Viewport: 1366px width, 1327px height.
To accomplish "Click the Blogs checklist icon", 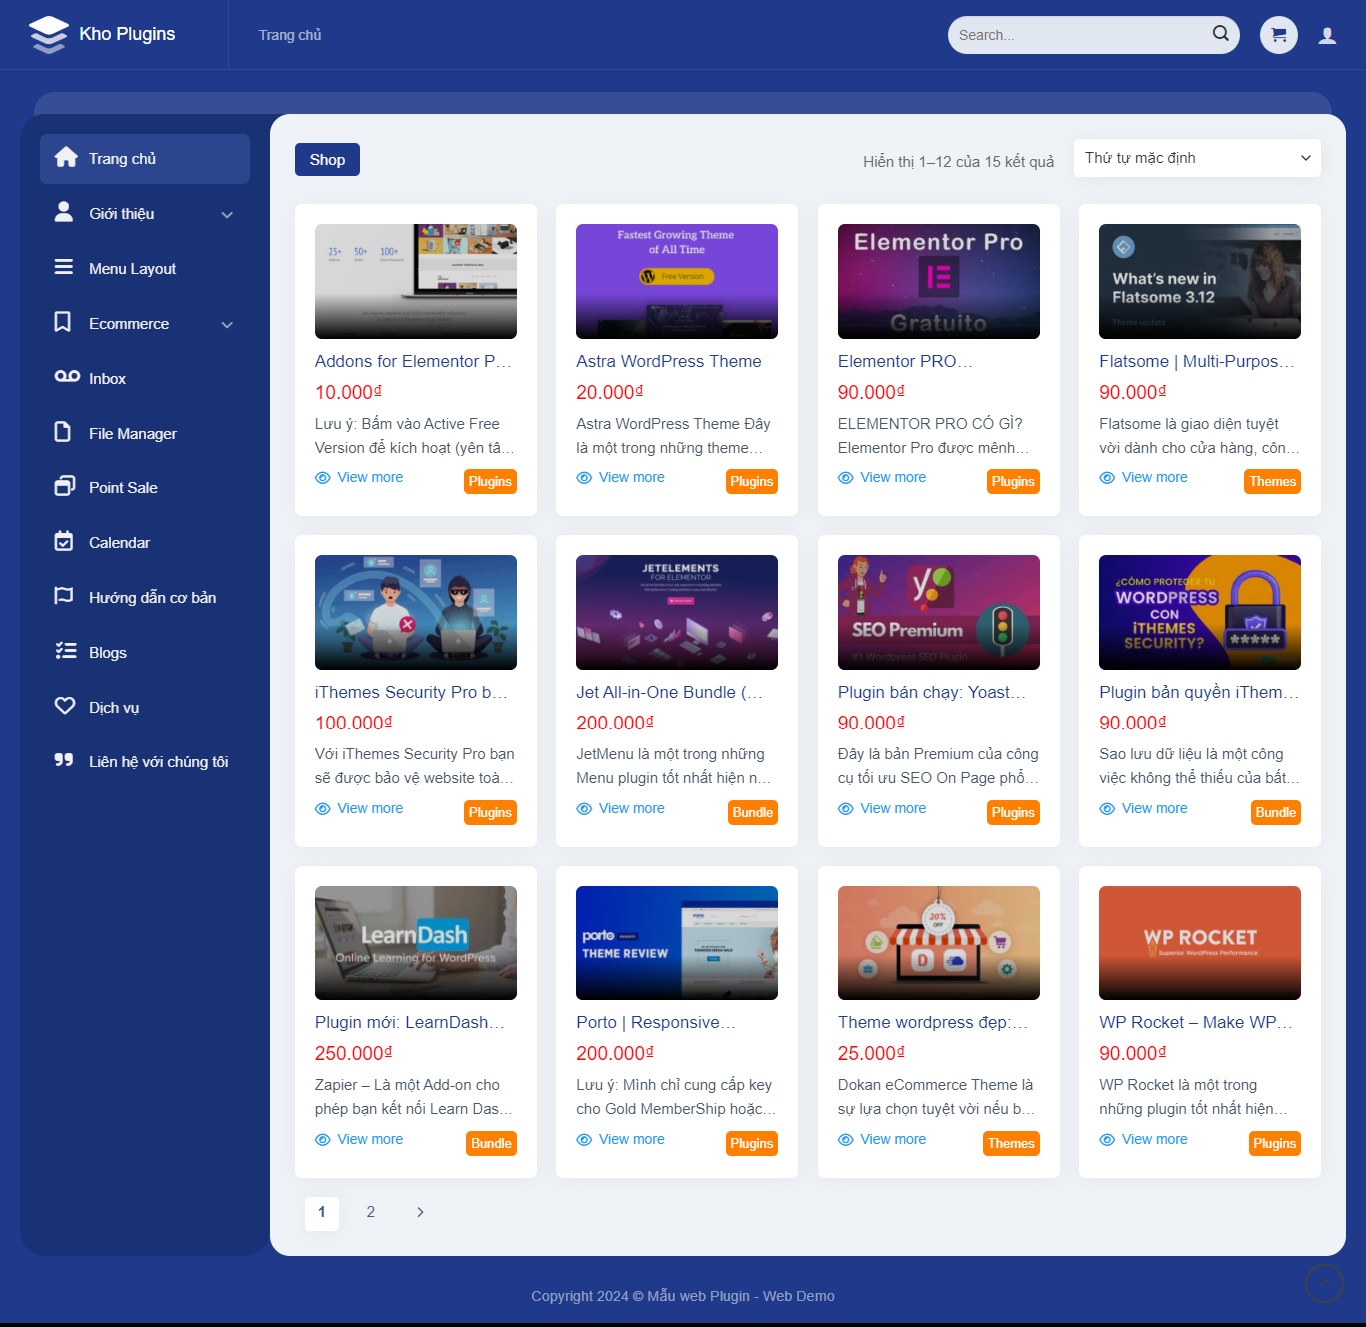I will (x=63, y=652).
